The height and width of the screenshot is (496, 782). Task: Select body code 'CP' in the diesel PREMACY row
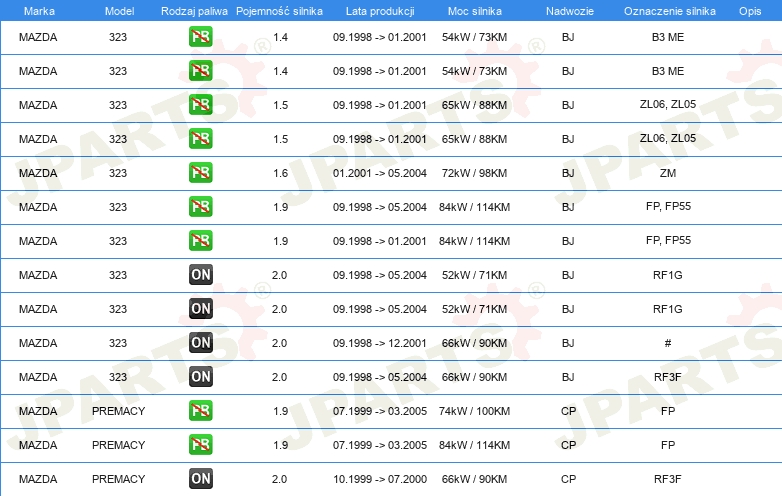pos(568,479)
